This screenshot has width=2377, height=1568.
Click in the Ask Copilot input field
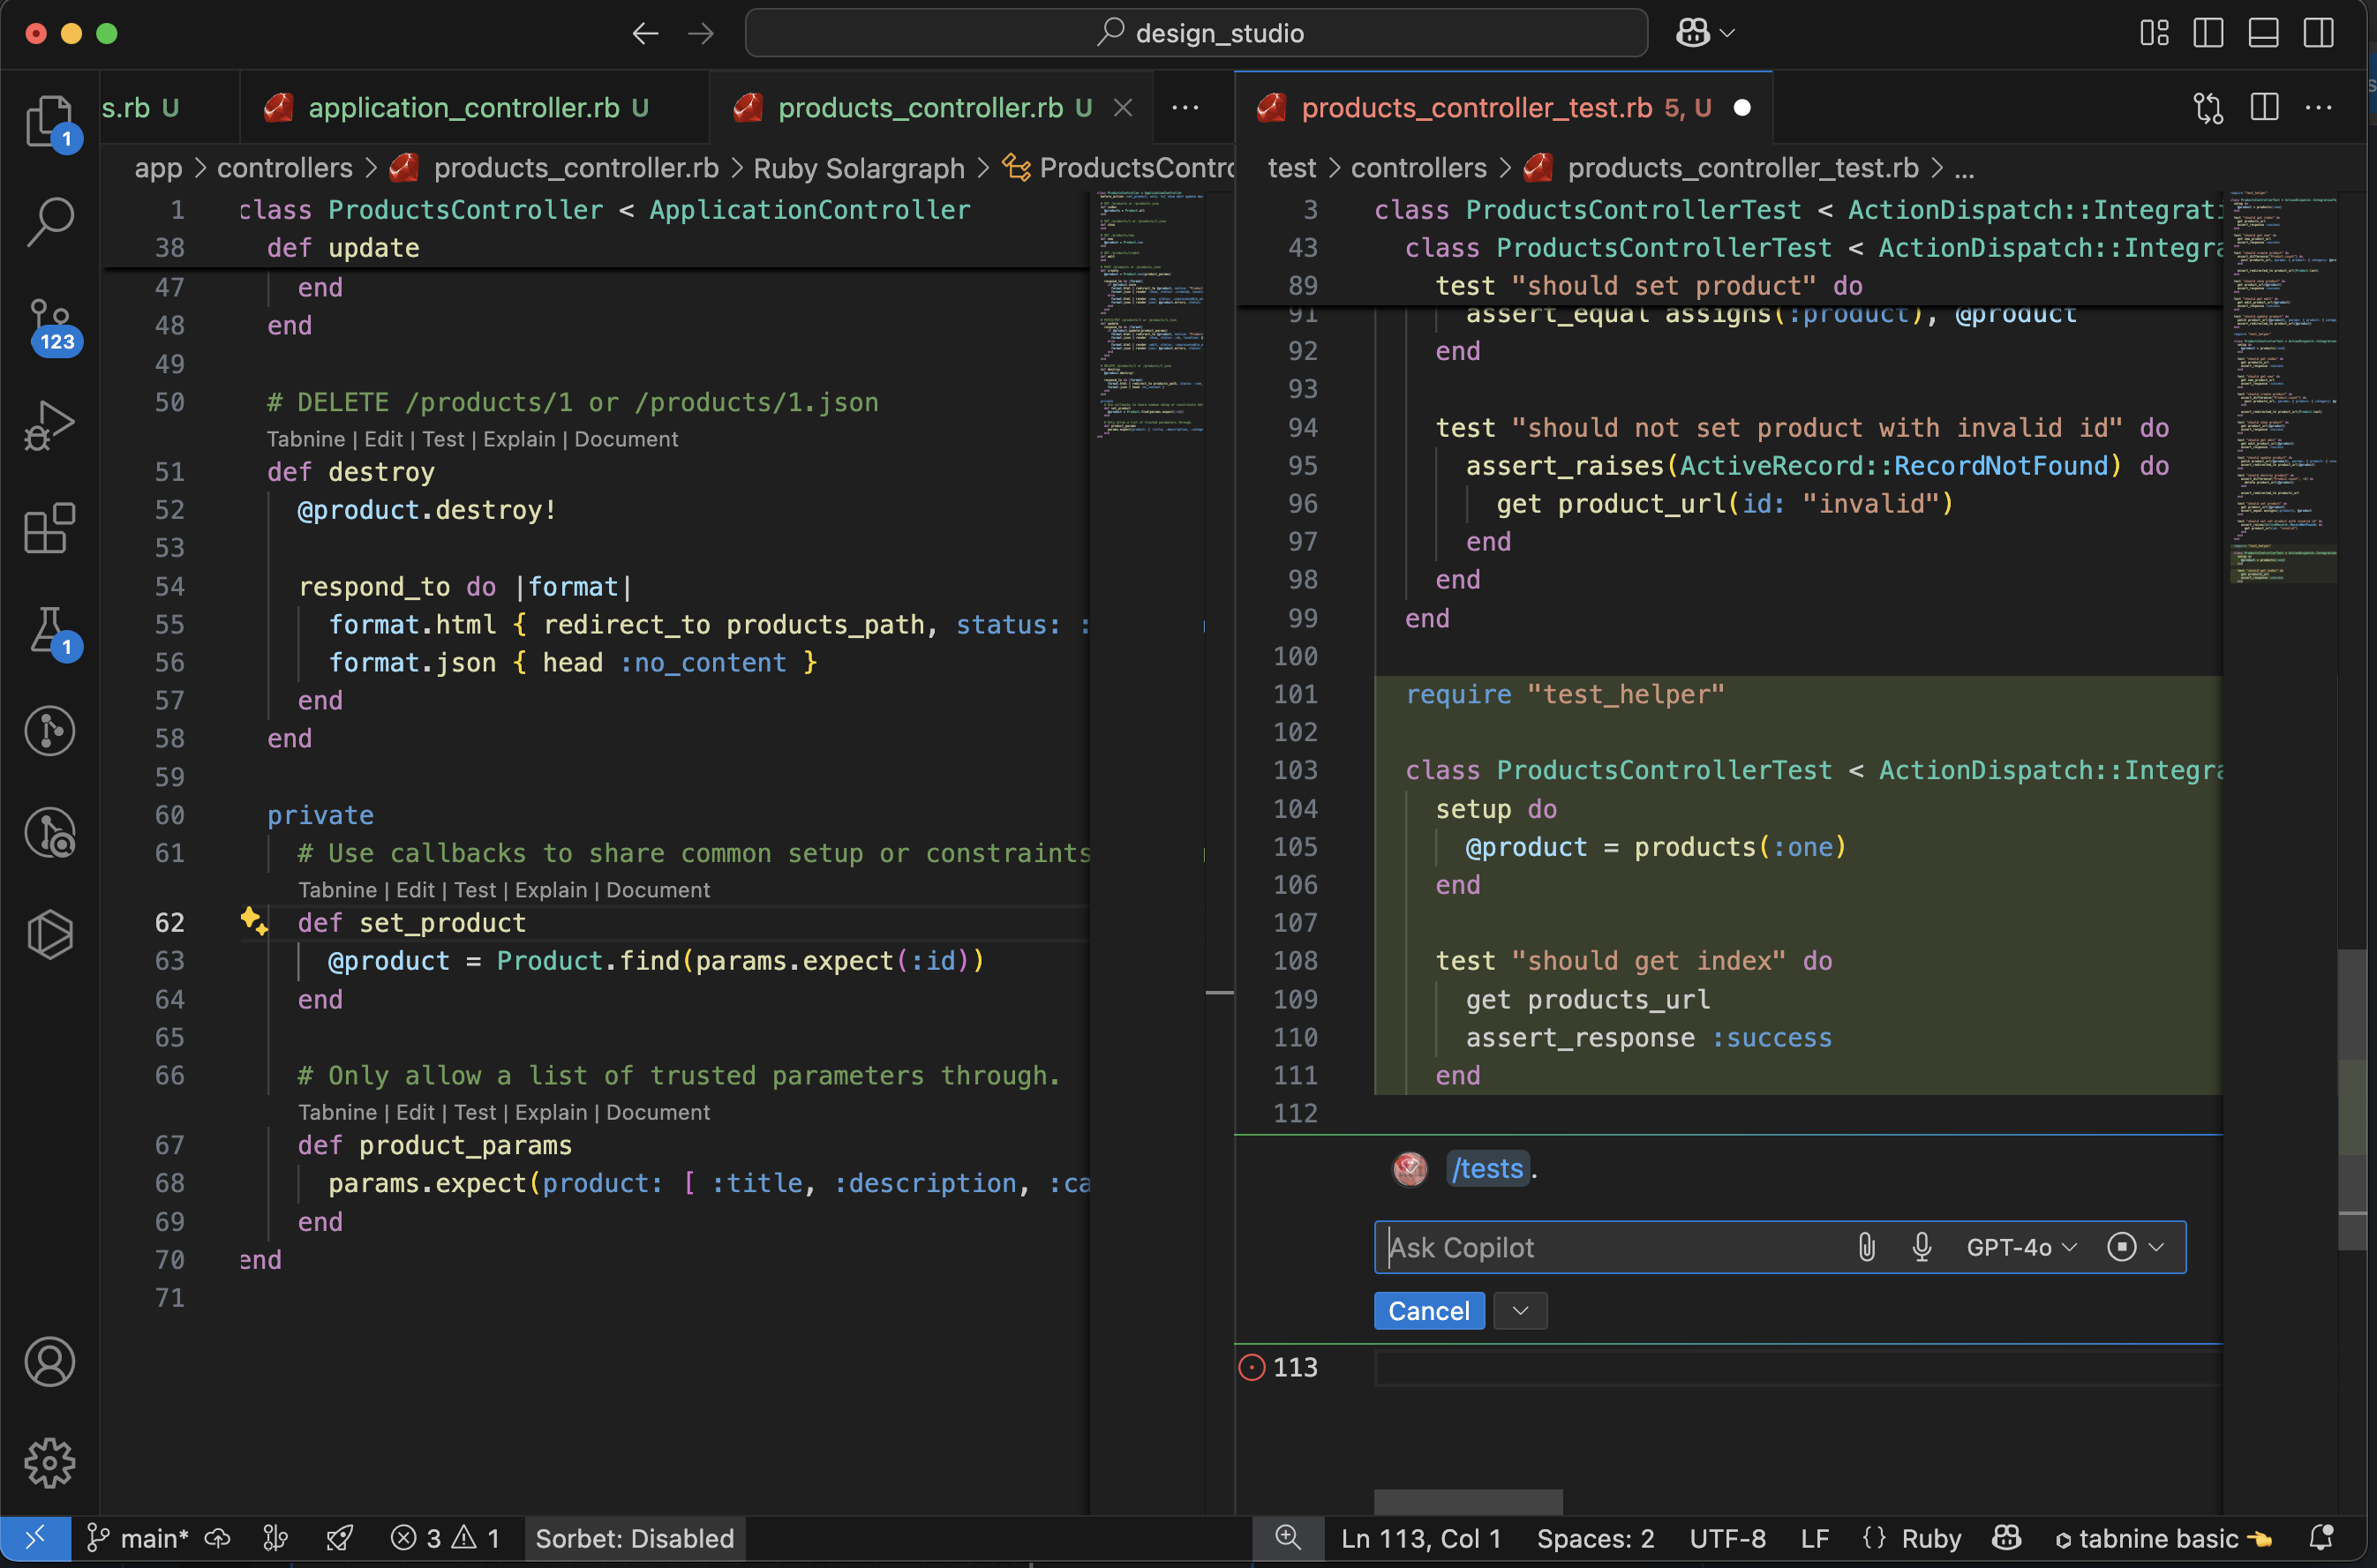click(1600, 1247)
